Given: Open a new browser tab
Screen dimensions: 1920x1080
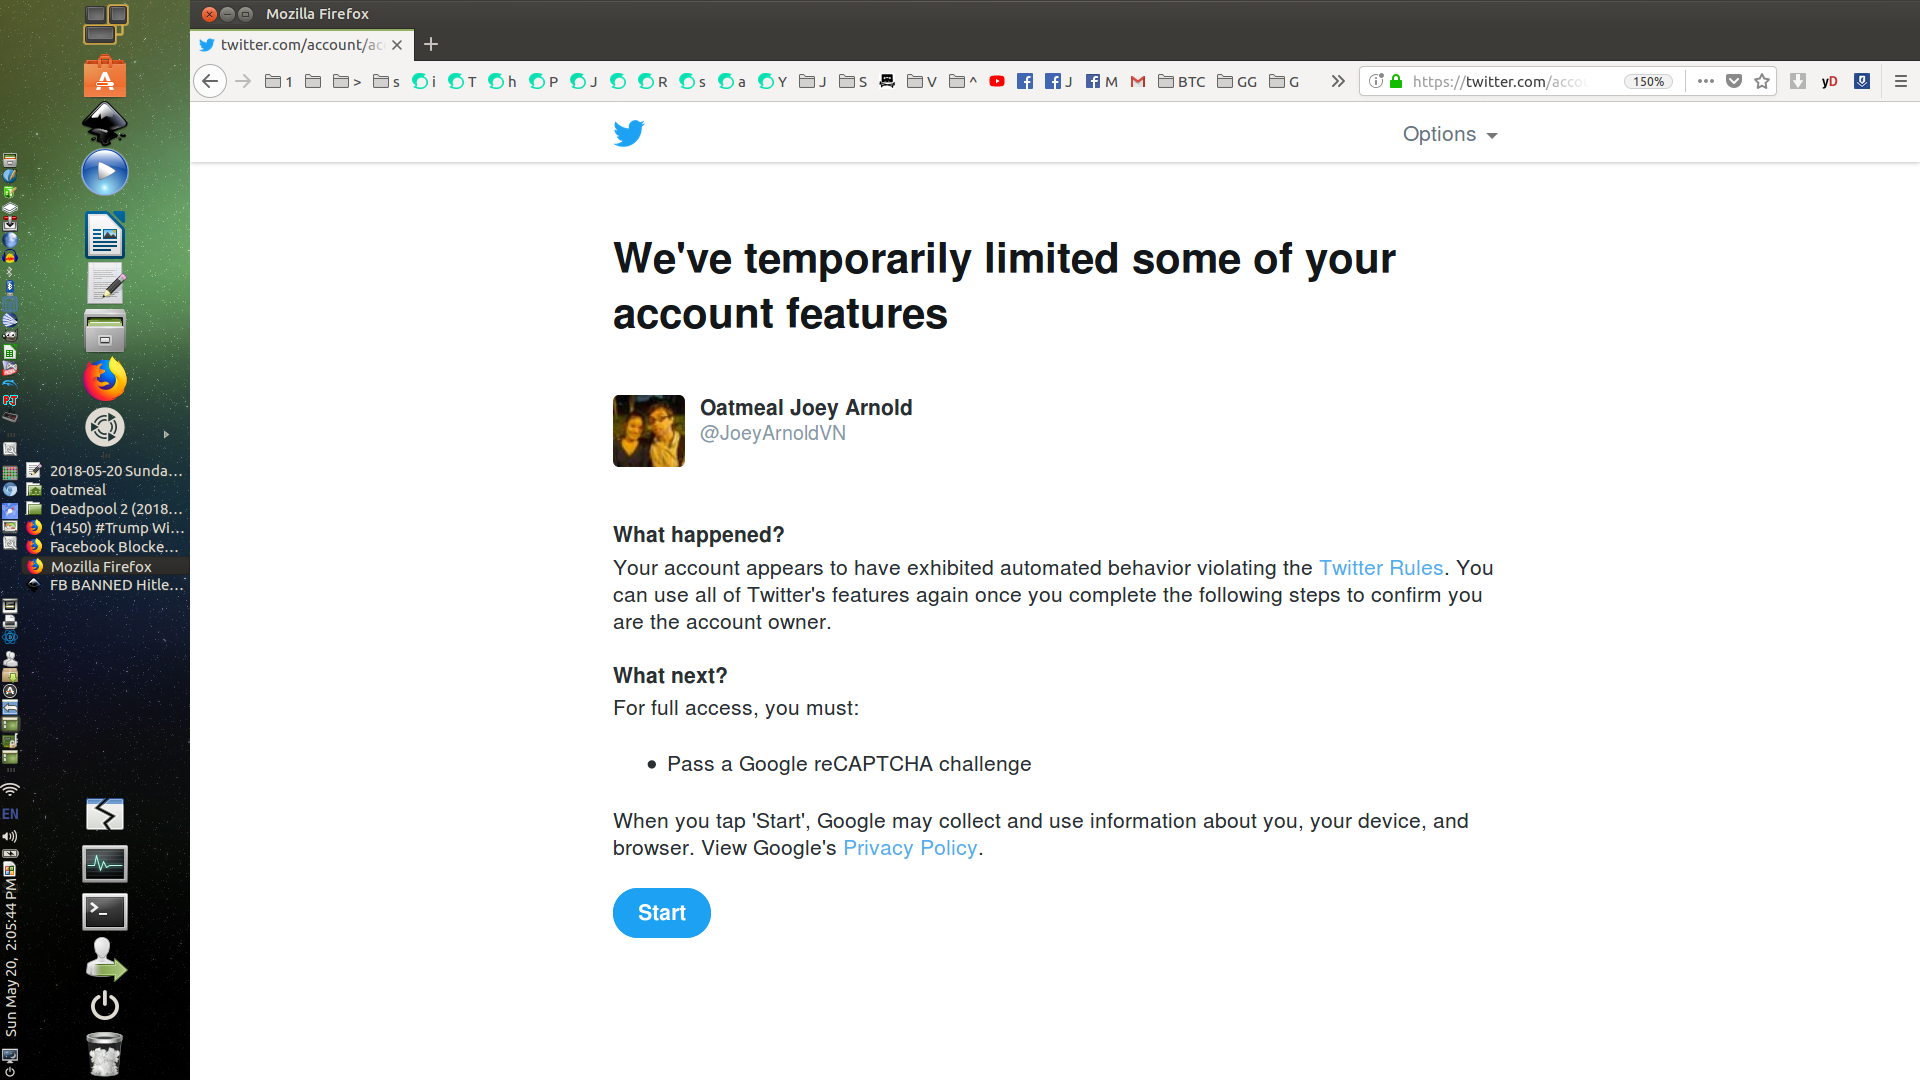Looking at the screenshot, I should (431, 44).
